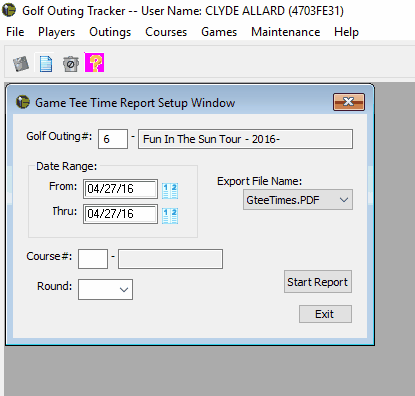
Task: Open calendar picker beside From date
Action: point(170,191)
